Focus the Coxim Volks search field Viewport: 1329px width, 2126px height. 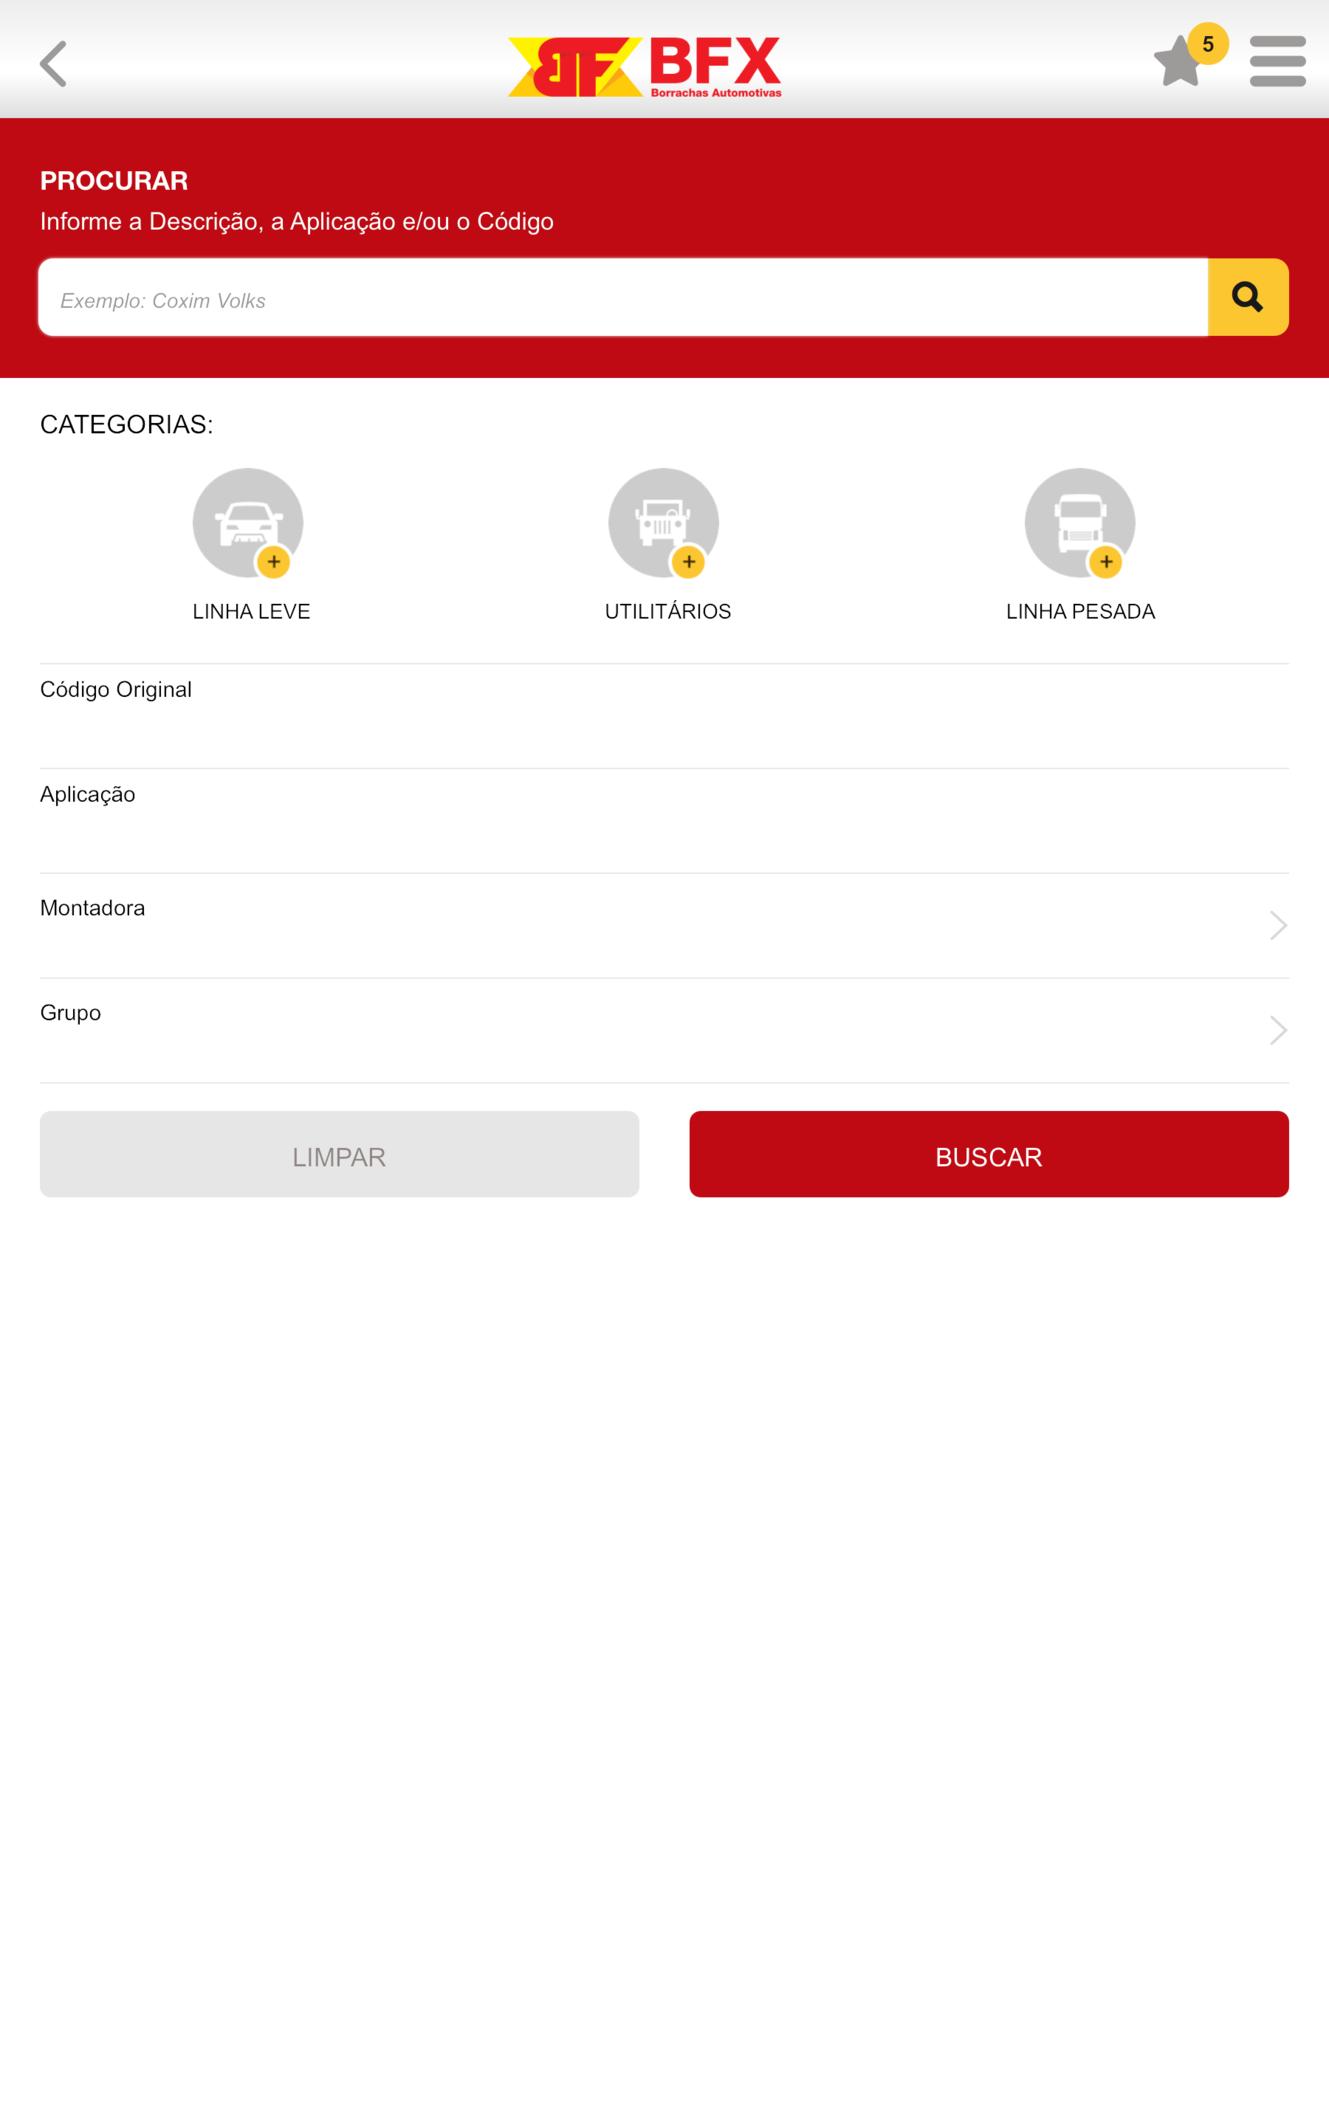pyautogui.click(x=623, y=298)
